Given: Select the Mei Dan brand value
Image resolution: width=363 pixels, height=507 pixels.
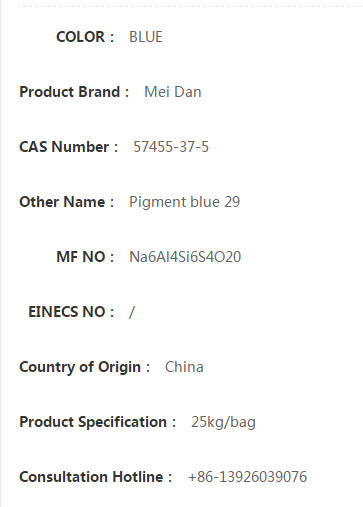Looking at the screenshot, I should coord(173,92).
